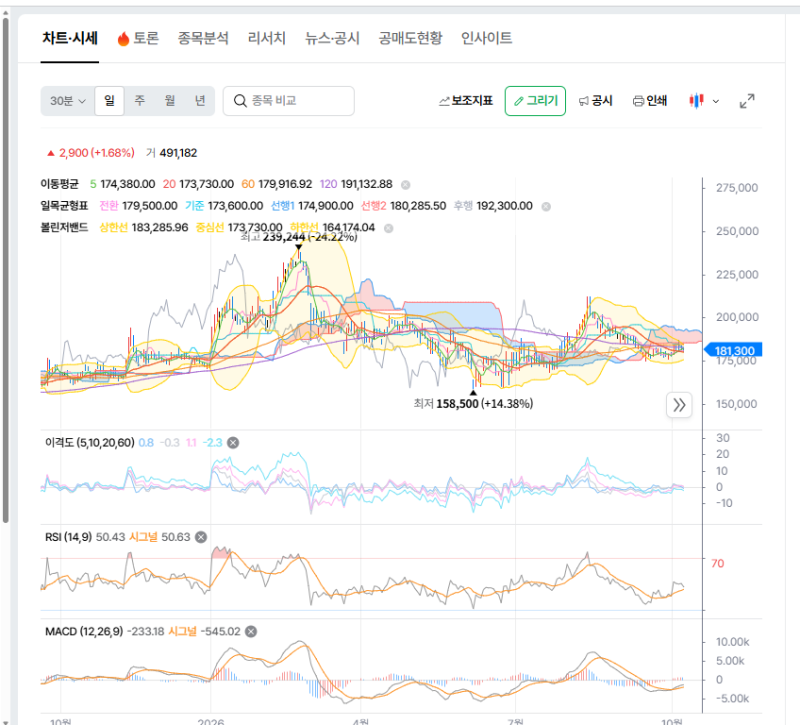
Task: Click the candlestick chart type icon
Action: point(696,101)
